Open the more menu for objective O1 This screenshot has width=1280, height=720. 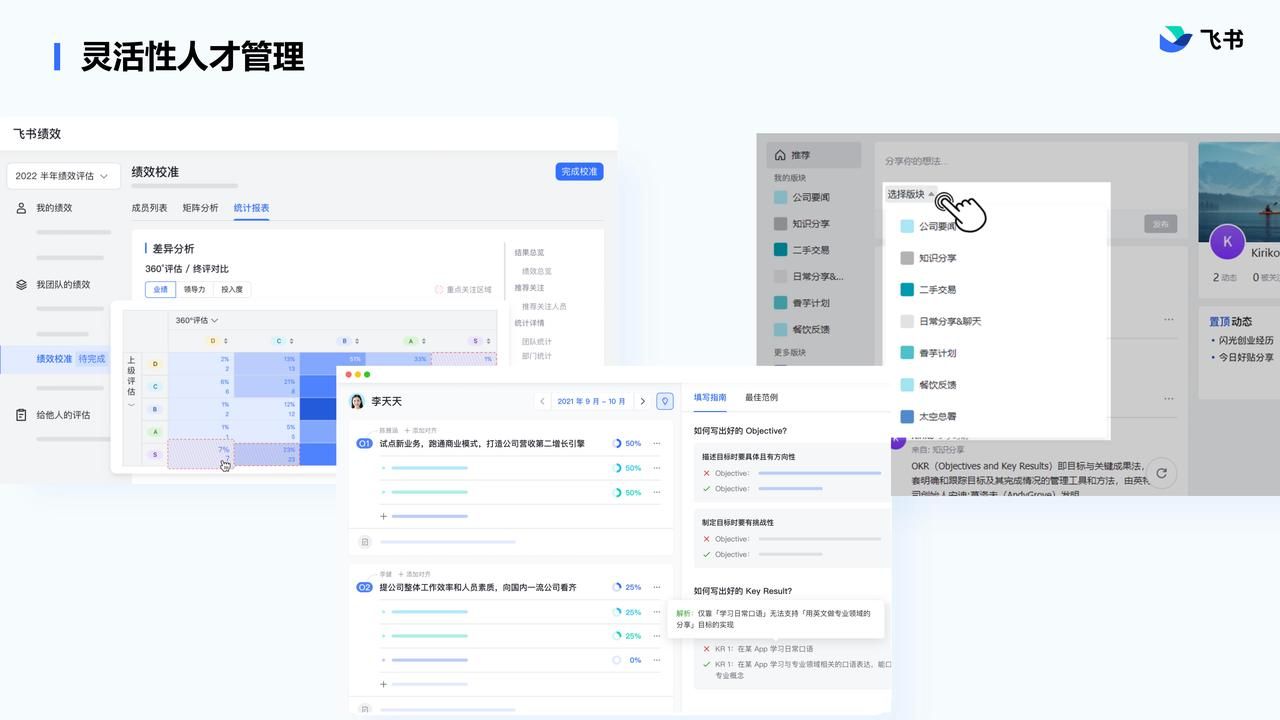click(x=657, y=443)
